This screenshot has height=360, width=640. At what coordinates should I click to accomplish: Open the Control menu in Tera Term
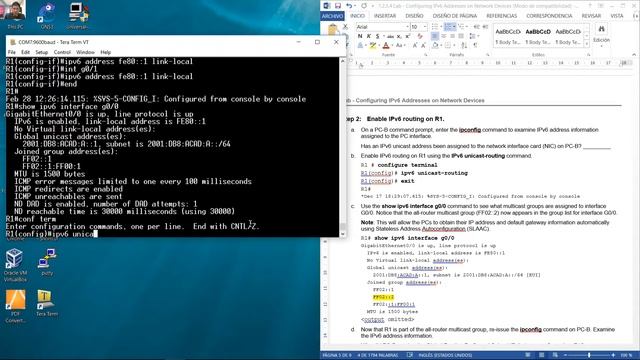click(x=62, y=52)
